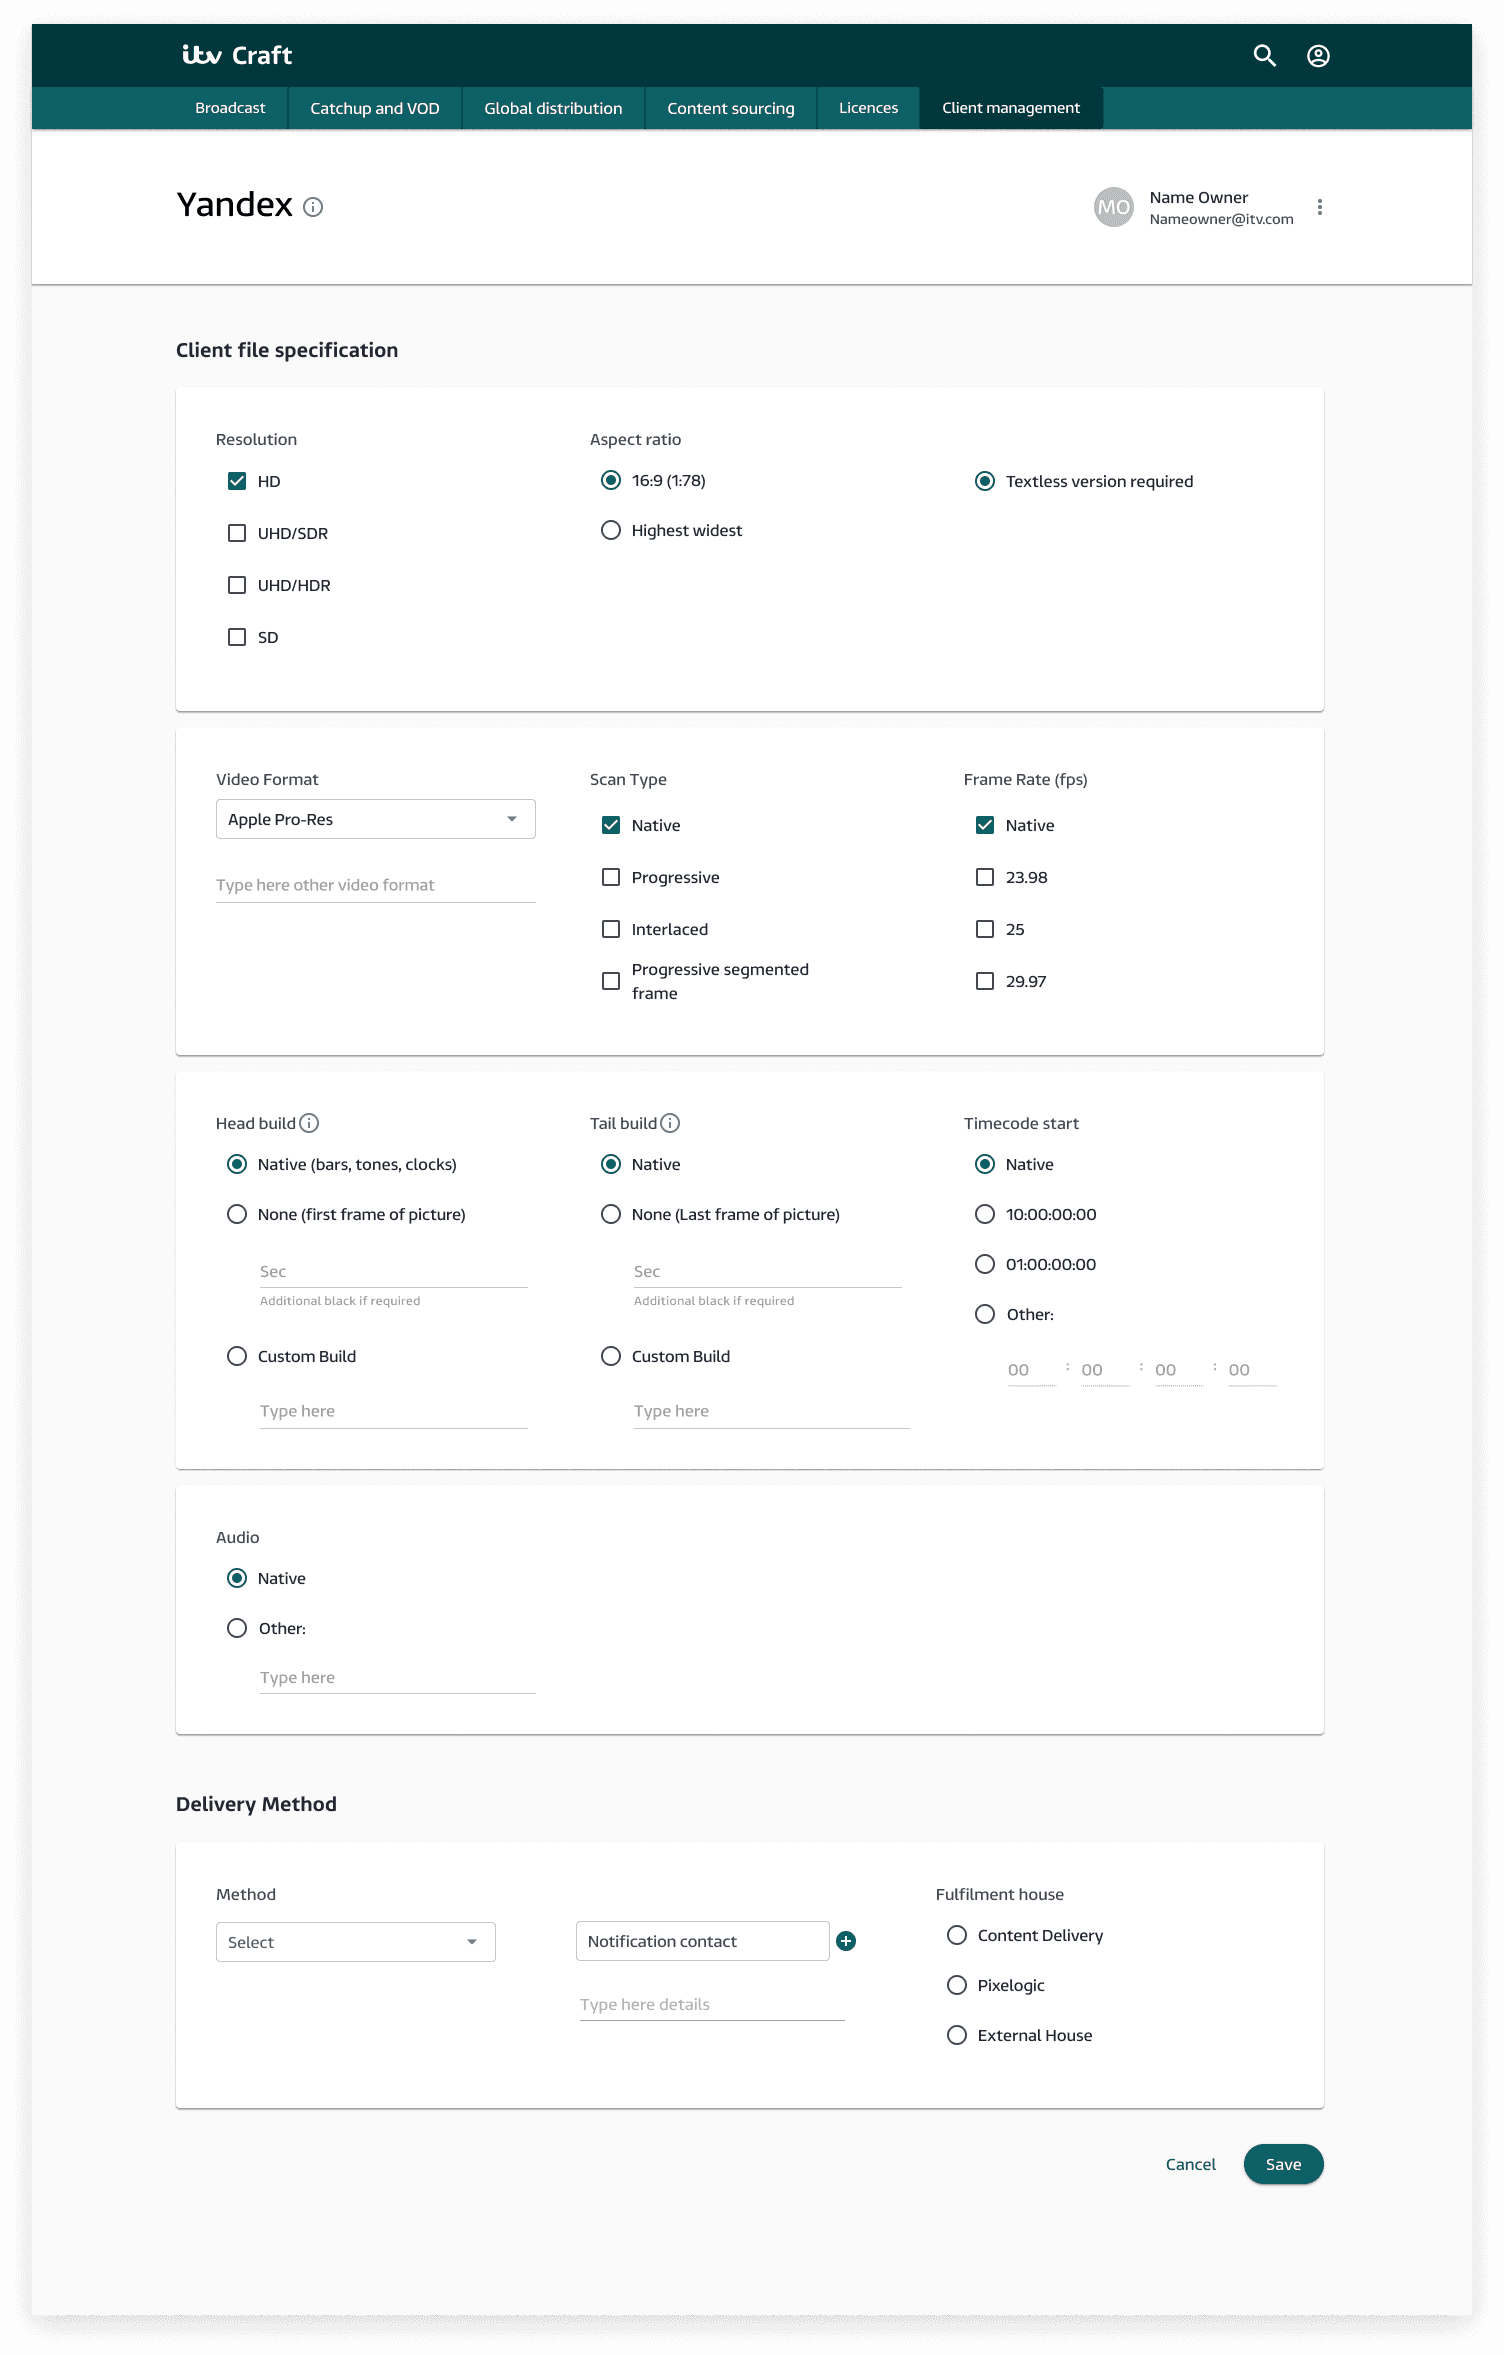1504x2355 pixels.
Task: Select the Client management tab
Action: tap(1011, 108)
